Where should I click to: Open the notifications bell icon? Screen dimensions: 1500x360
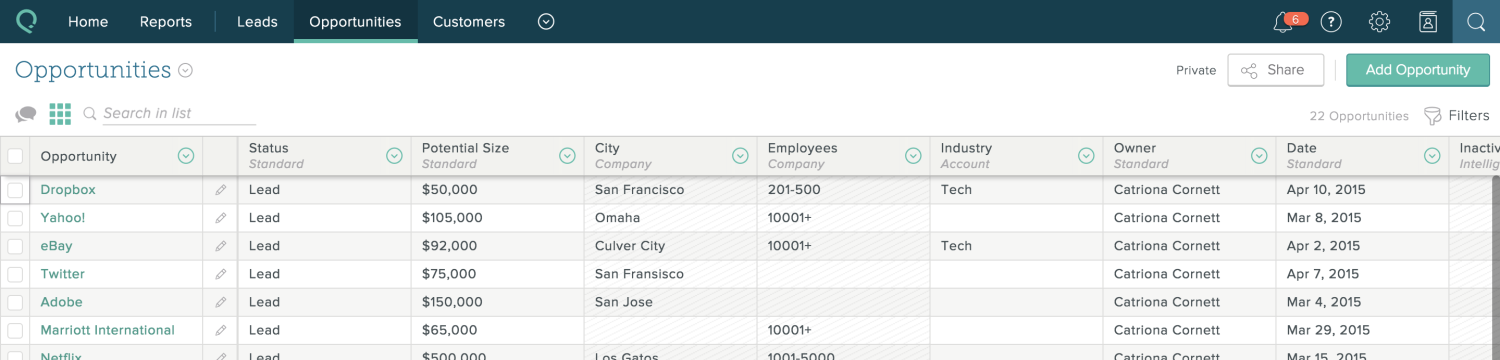pos(1282,22)
